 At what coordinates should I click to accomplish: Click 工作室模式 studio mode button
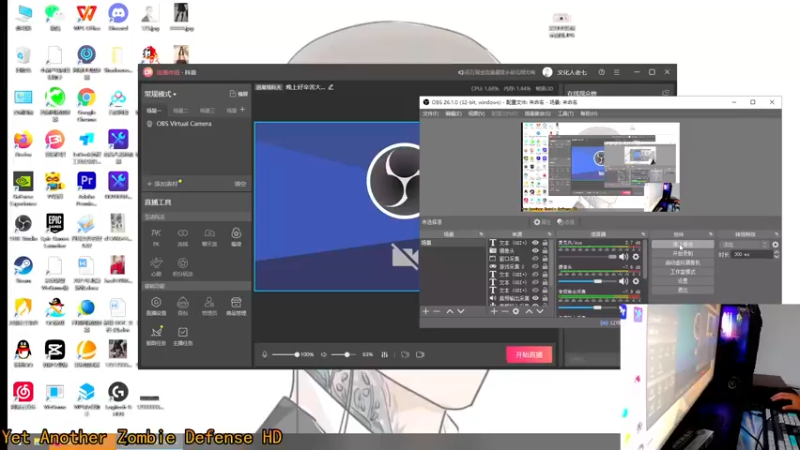[683, 272]
